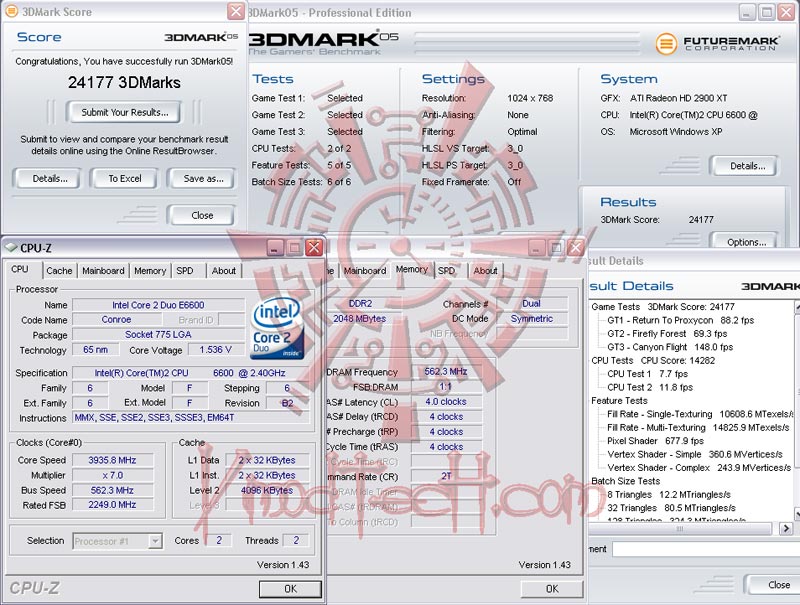Click Futuremark Corporation logo icon

(666, 43)
